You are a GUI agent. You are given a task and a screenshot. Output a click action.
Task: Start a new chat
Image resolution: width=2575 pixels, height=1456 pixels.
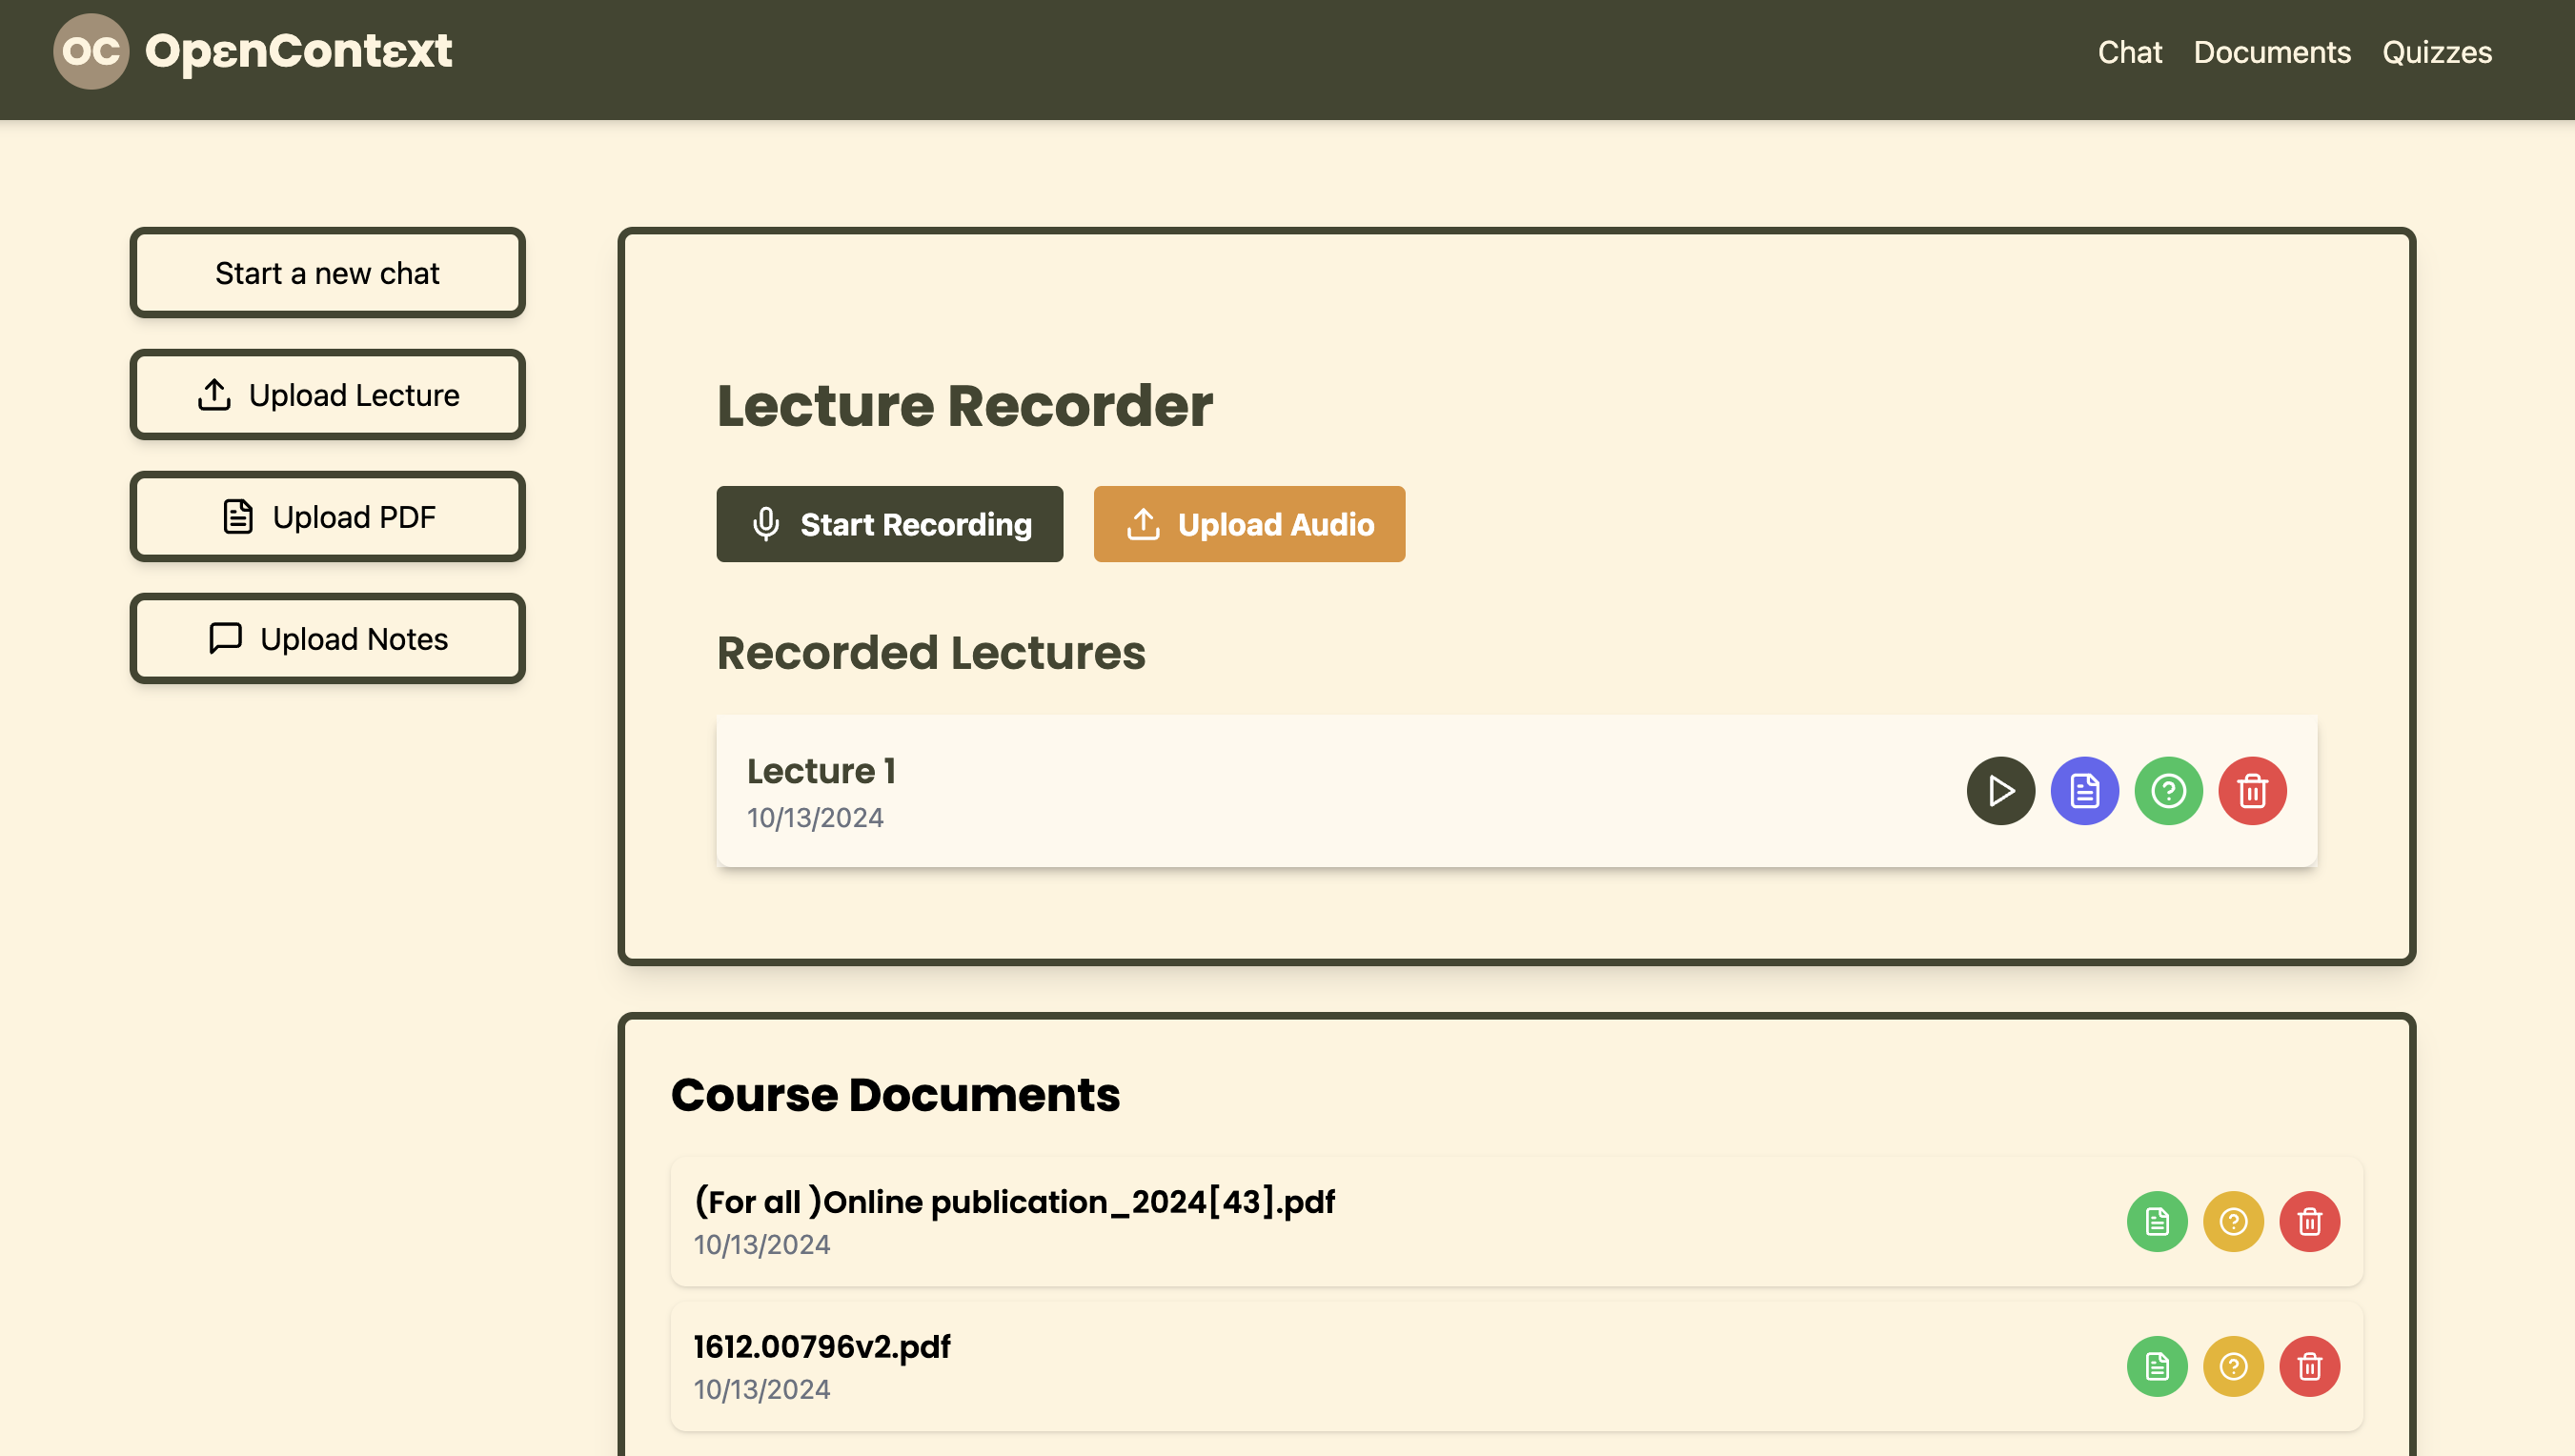[327, 273]
